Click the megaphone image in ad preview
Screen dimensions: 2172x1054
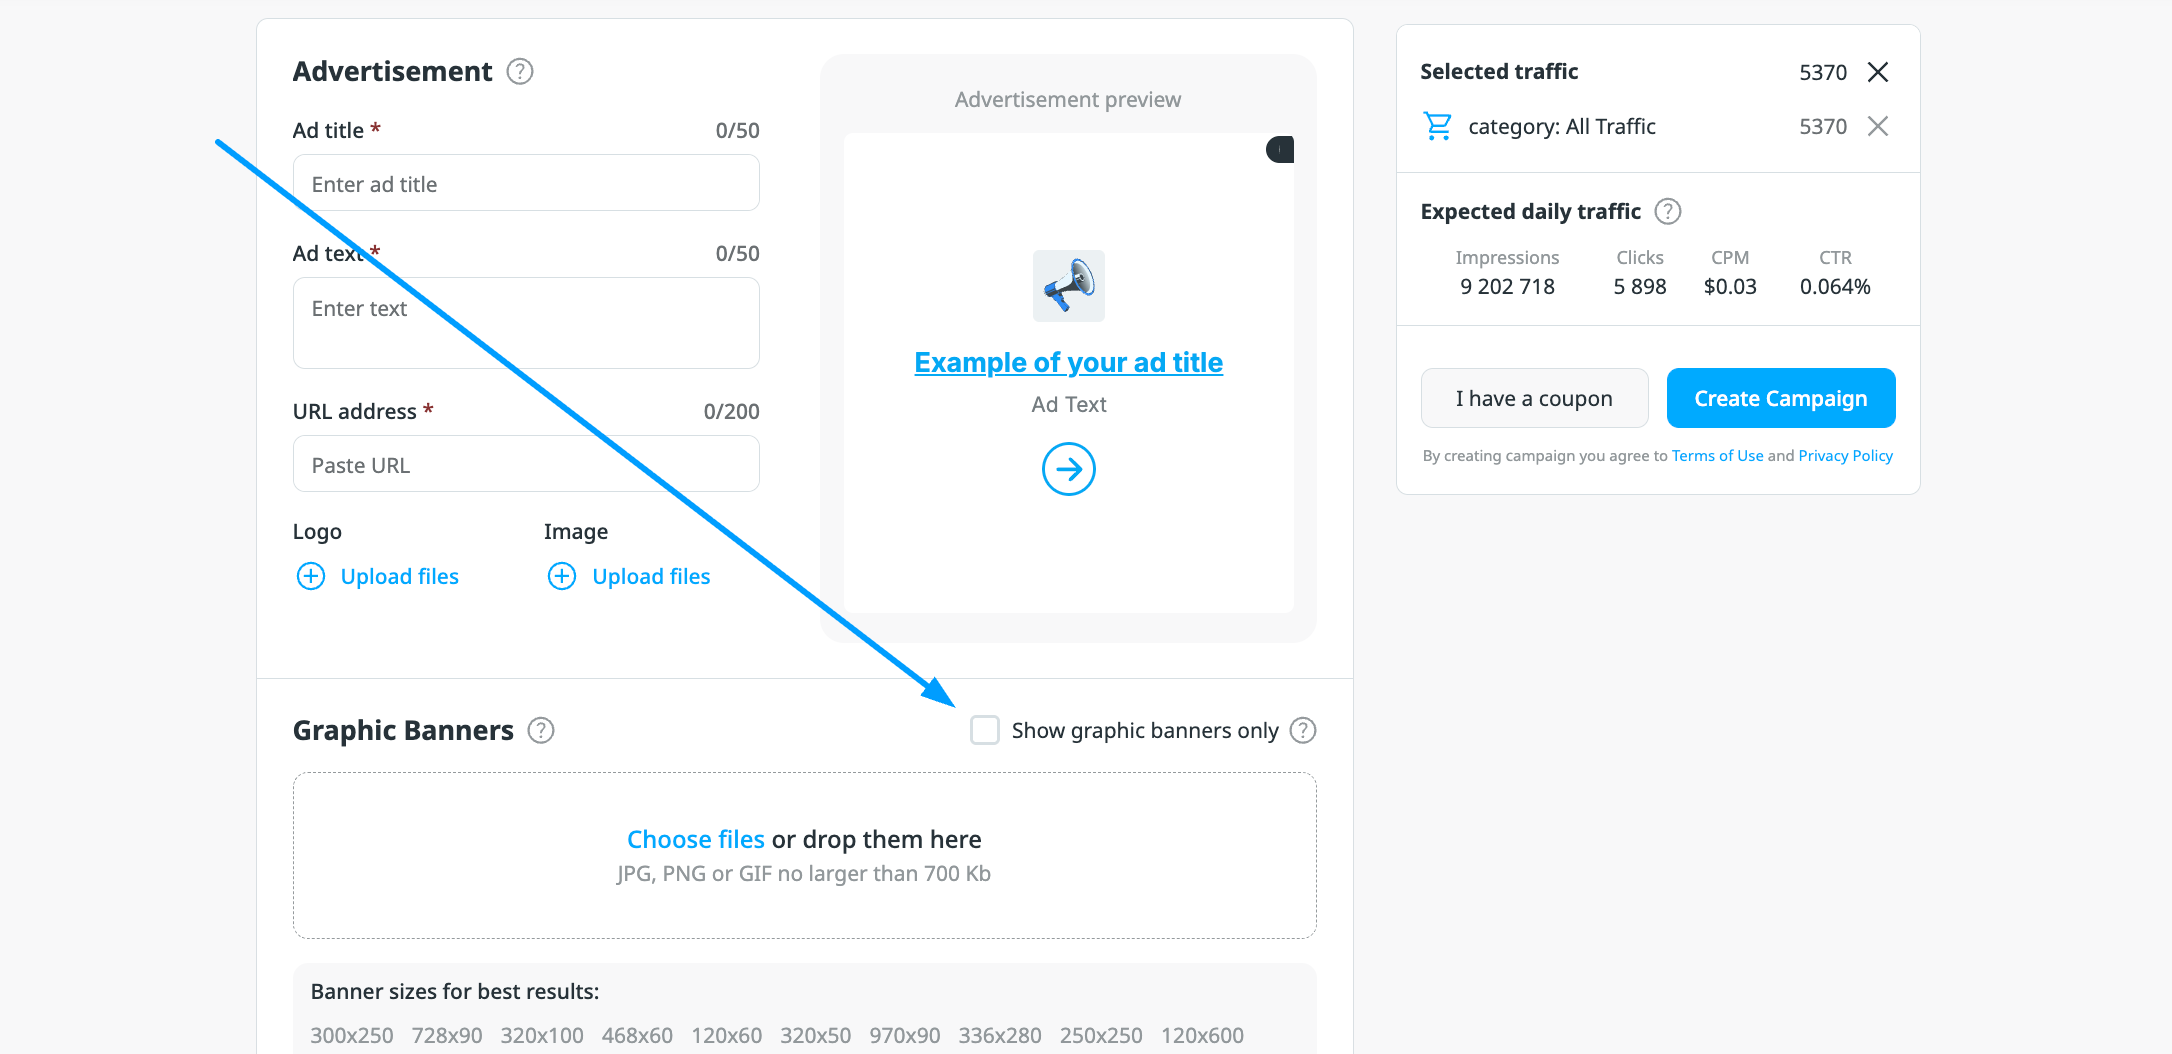point(1069,286)
